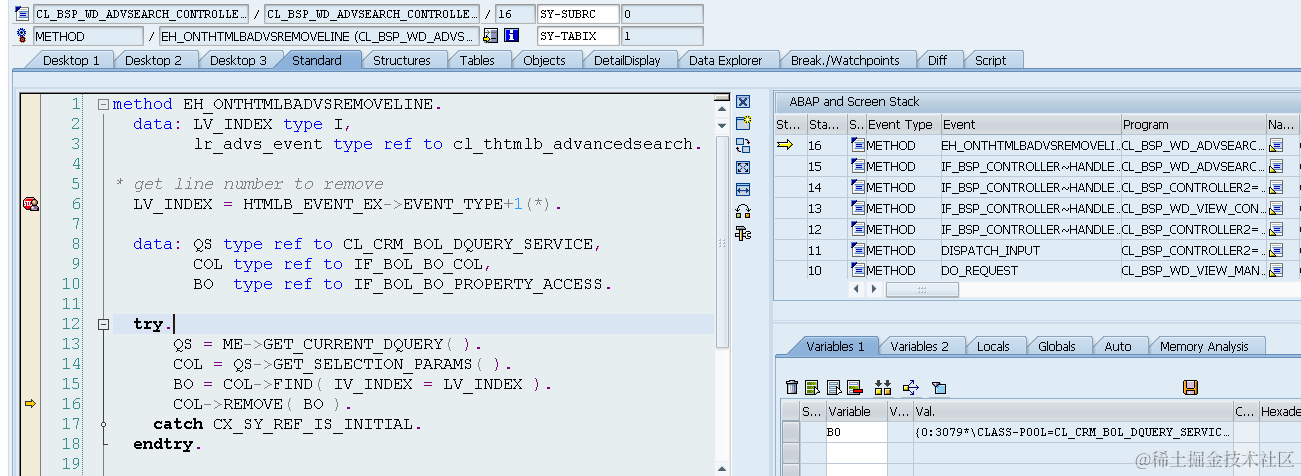Click the full screen tool icon
The height and width of the screenshot is (476, 1301).
click(x=743, y=167)
